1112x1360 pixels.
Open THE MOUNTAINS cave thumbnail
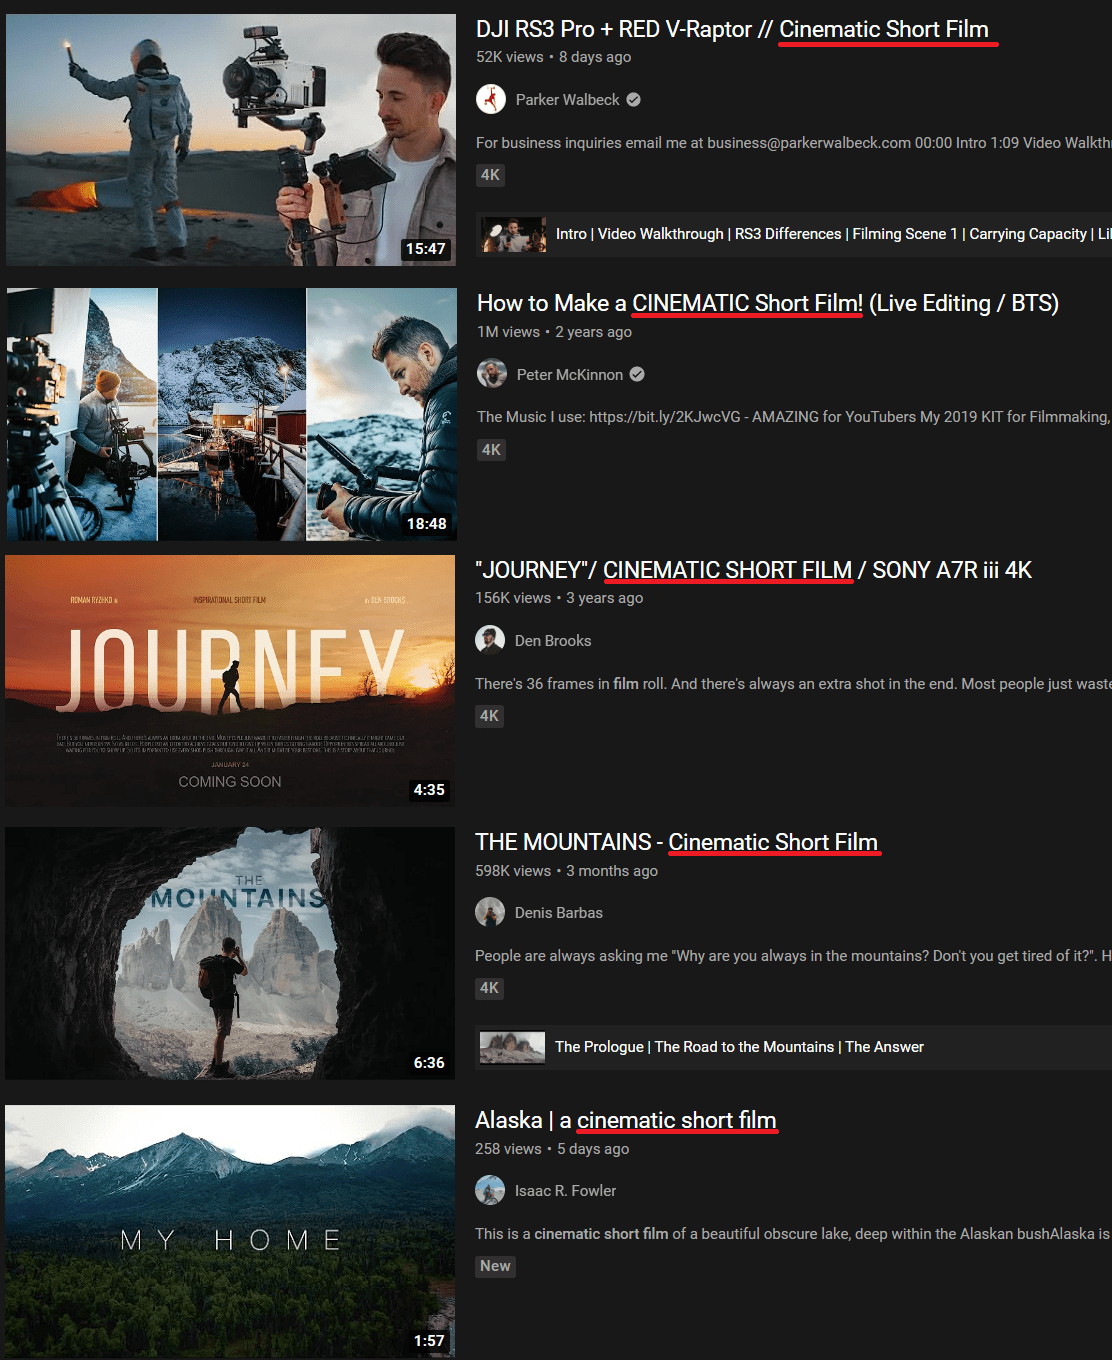[230, 953]
